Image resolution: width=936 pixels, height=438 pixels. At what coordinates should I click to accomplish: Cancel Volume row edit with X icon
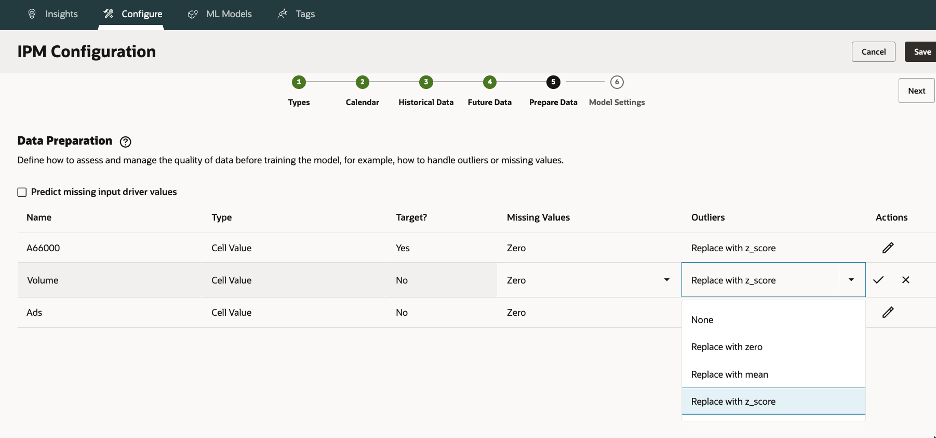click(905, 280)
